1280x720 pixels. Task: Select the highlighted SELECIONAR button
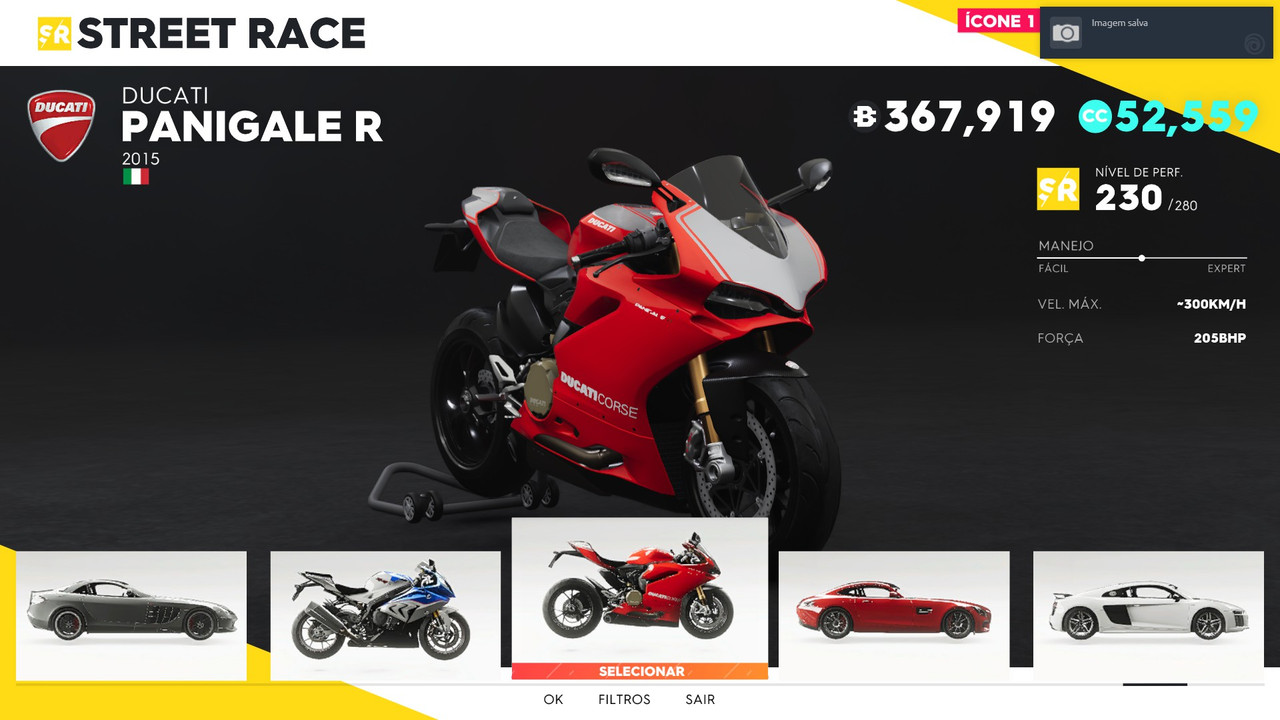pyautogui.click(x=640, y=671)
